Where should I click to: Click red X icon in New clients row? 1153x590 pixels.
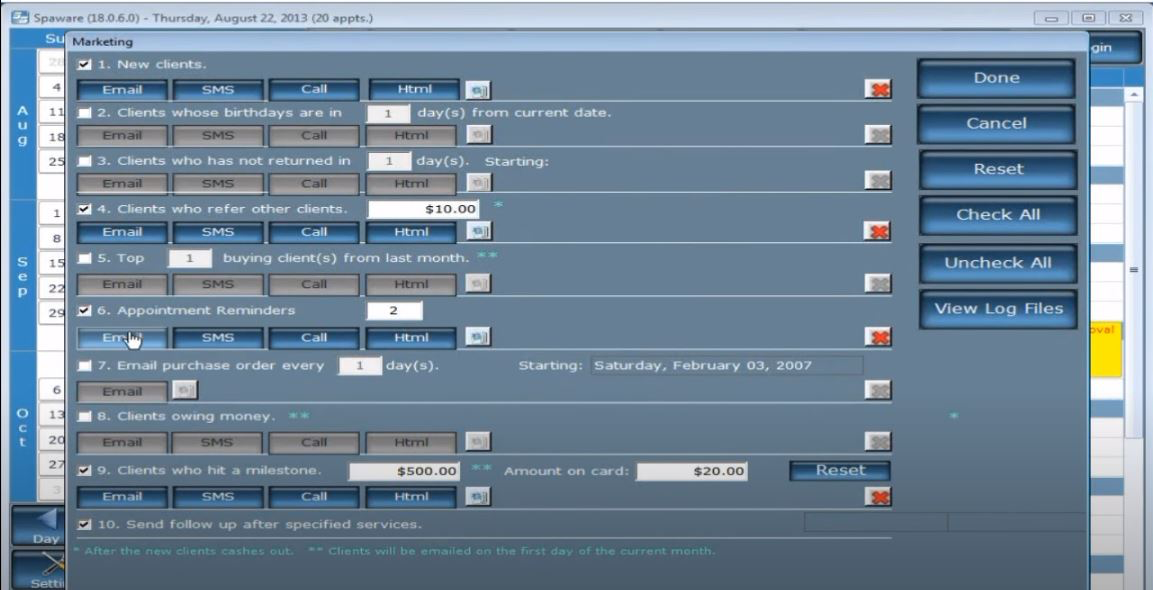pos(878,90)
